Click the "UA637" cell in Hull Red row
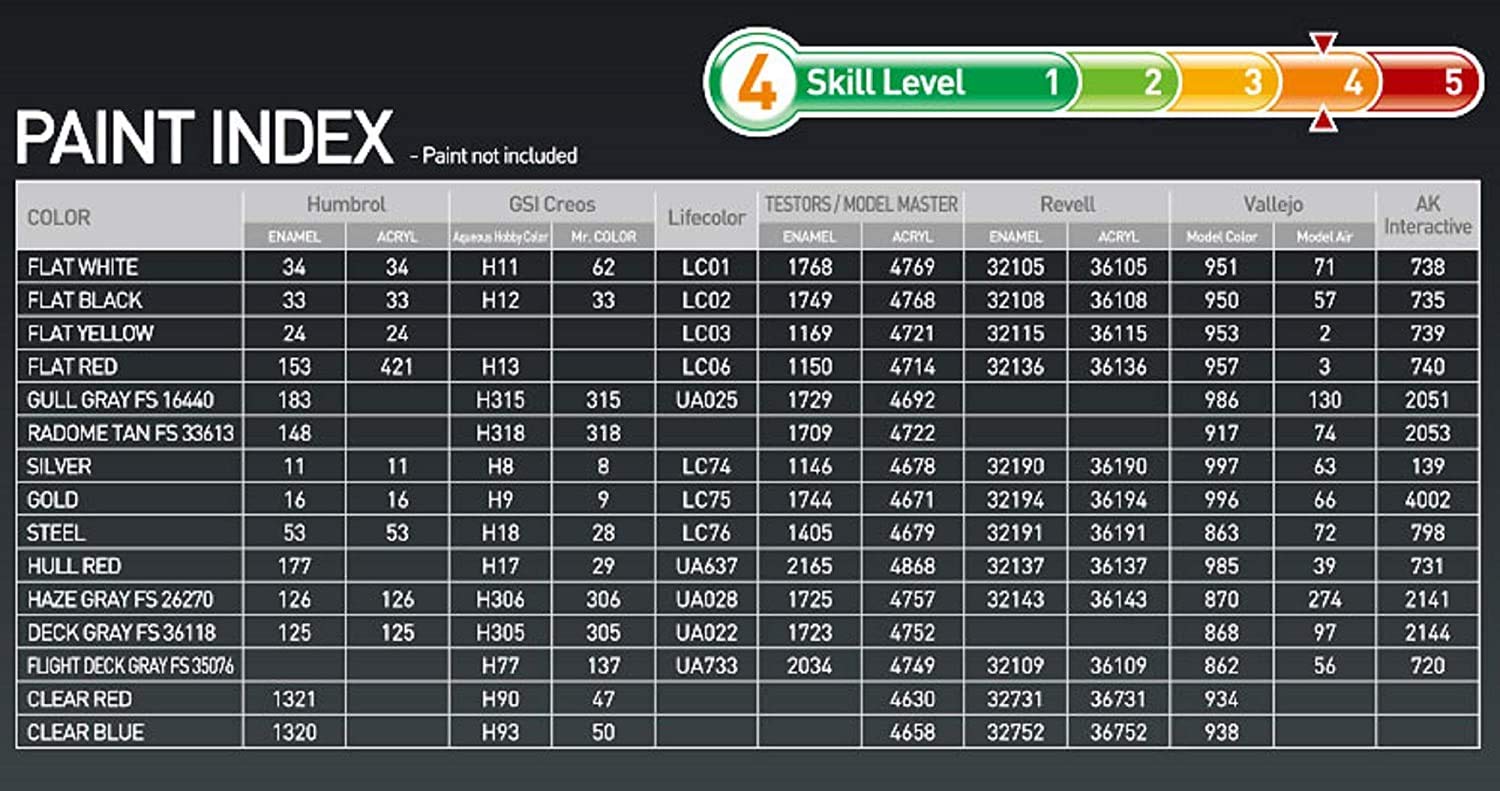This screenshot has width=1500, height=791. pos(707,566)
